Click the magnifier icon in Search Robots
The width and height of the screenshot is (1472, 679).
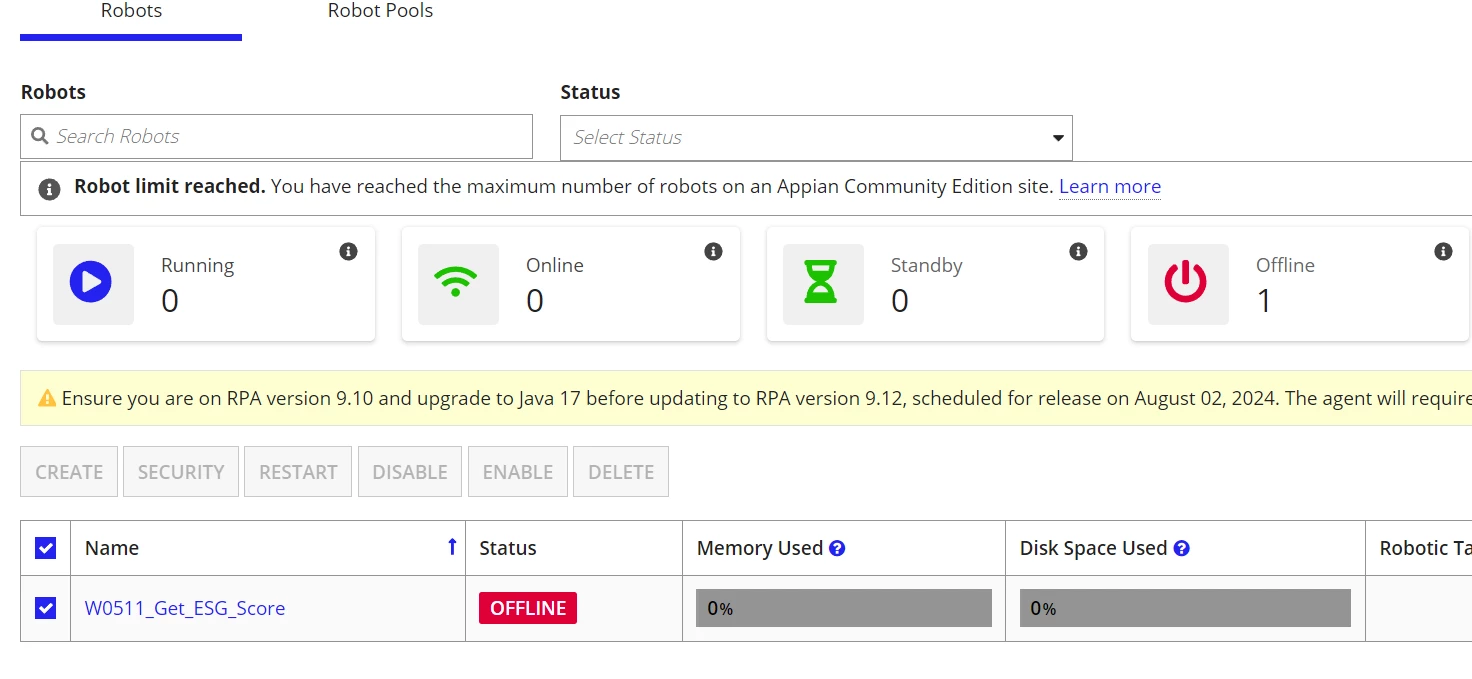pos(40,136)
